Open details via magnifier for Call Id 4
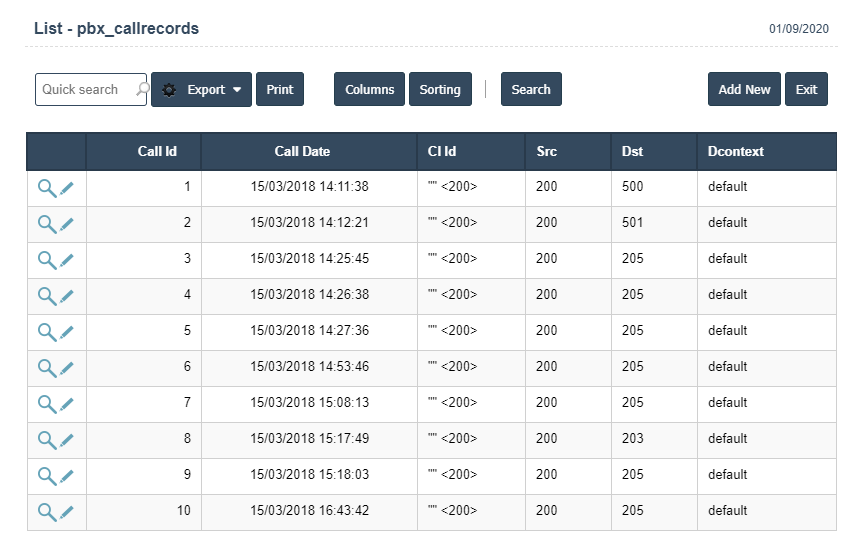855x541 pixels. 46,296
